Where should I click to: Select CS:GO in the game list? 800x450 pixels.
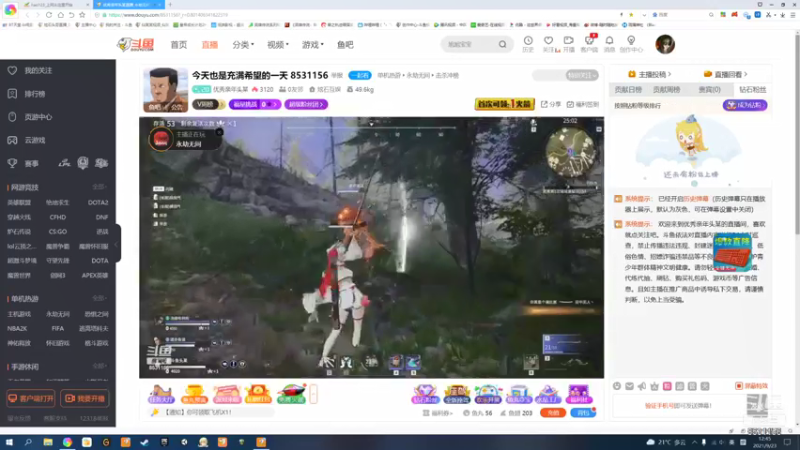(58, 232)
